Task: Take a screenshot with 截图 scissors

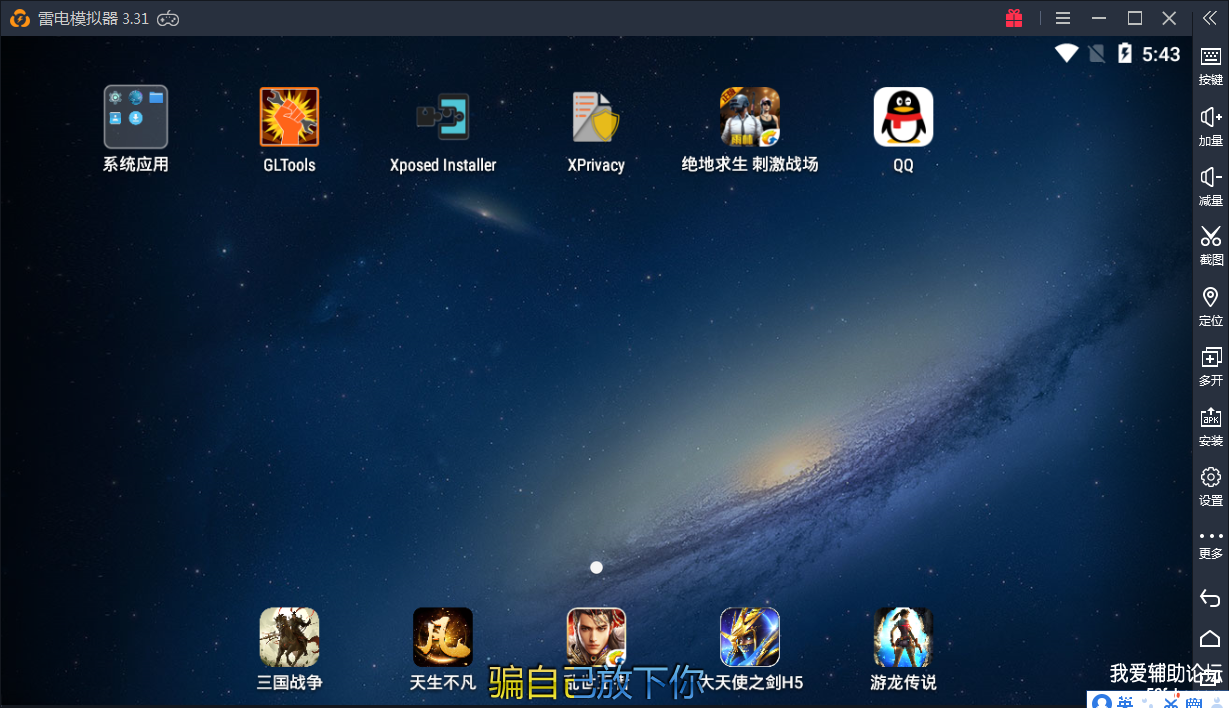Action: 1210,245
